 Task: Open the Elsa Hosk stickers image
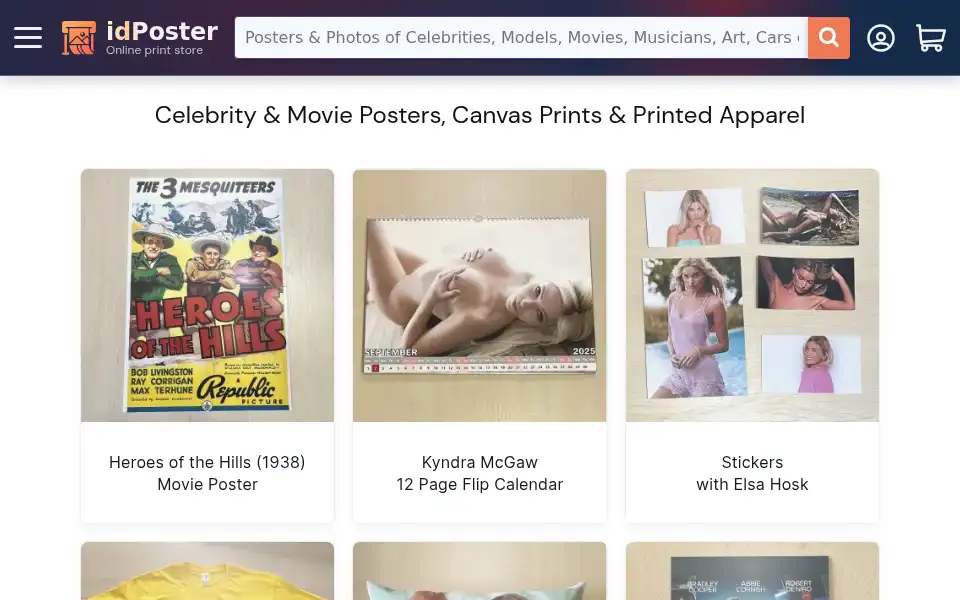point(752,295)
